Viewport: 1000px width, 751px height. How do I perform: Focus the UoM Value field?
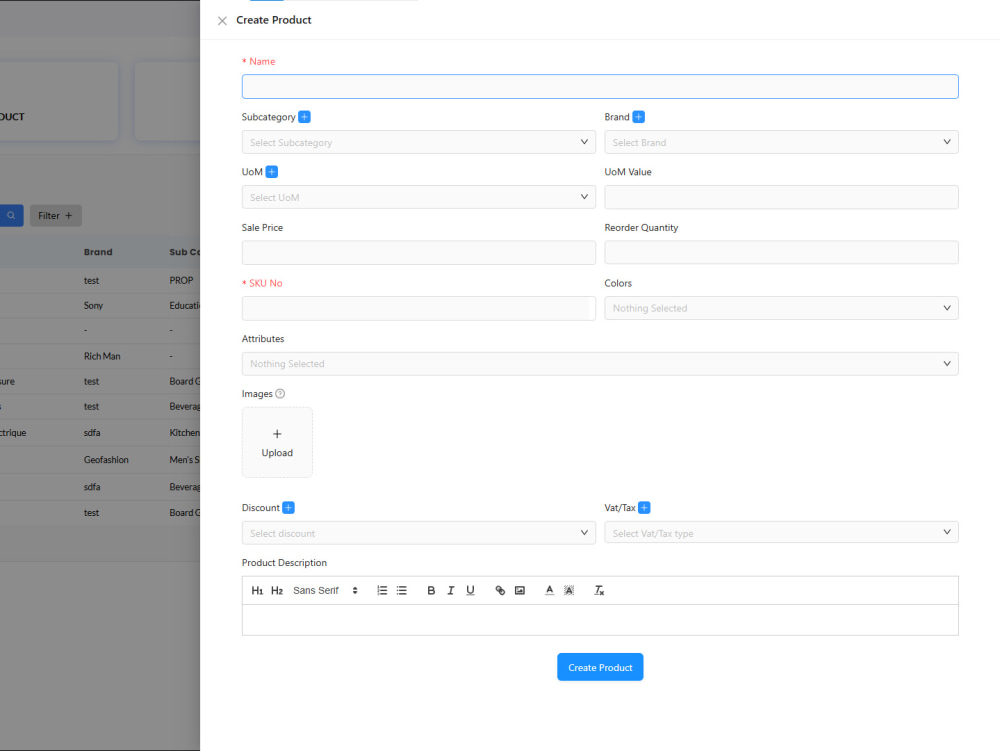click(781, 197)
